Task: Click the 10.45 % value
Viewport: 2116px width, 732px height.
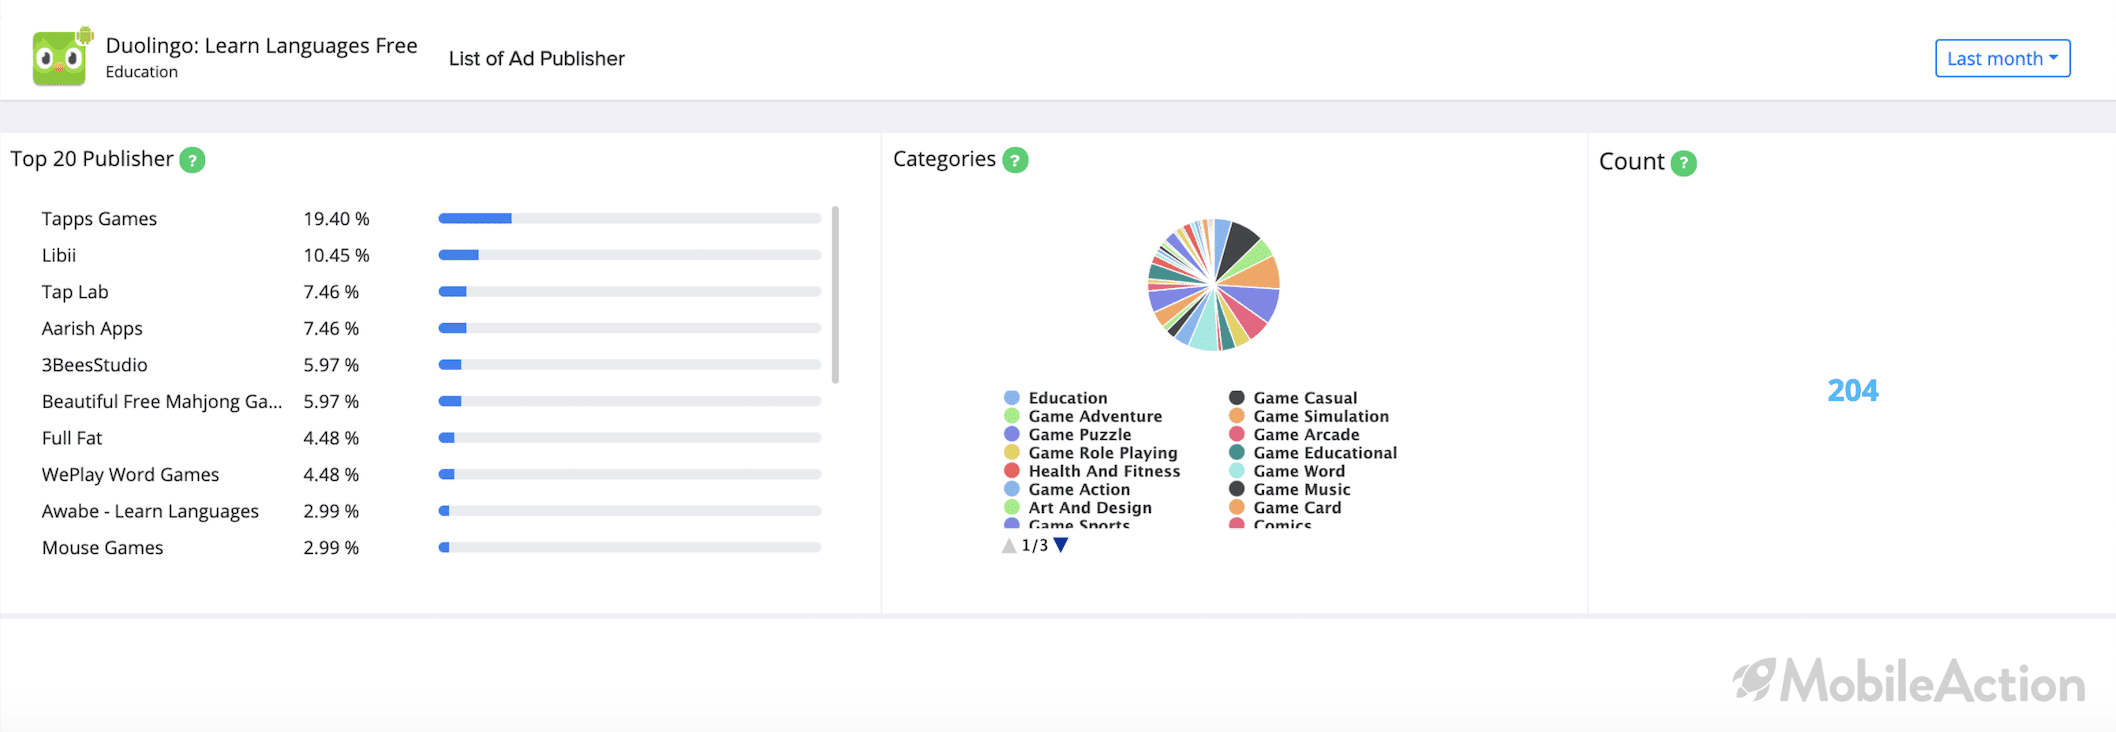Action: point(337,255)
